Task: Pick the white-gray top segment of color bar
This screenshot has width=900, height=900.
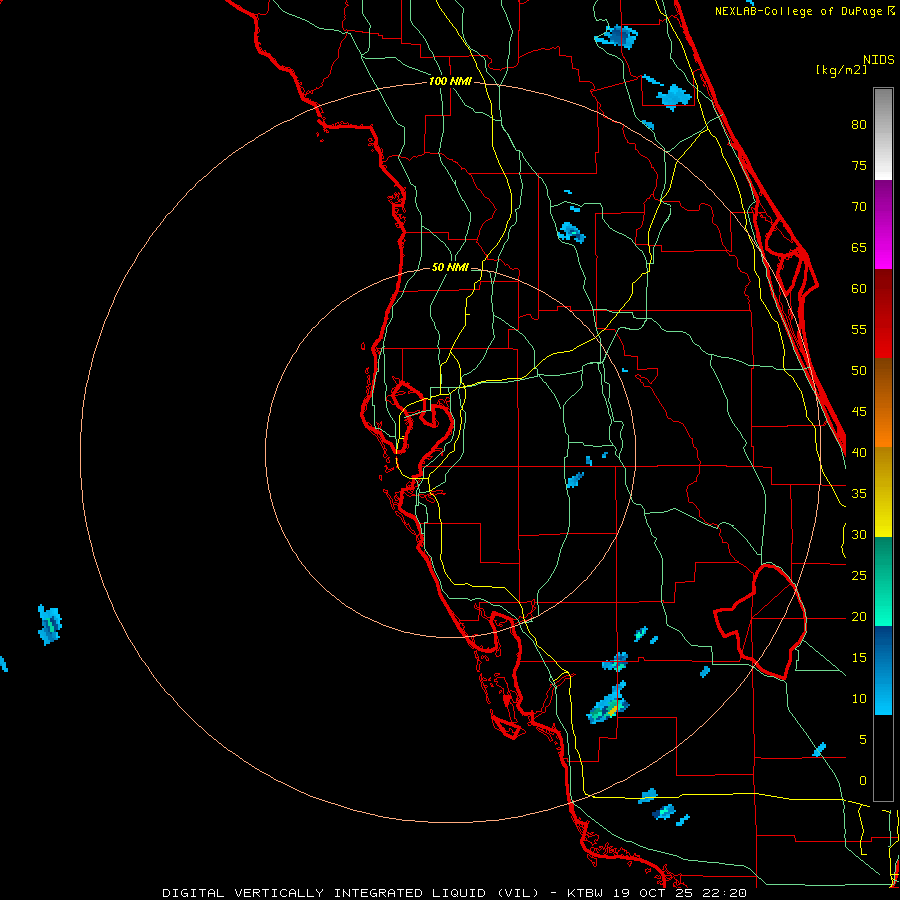Action: pos(883,134)
